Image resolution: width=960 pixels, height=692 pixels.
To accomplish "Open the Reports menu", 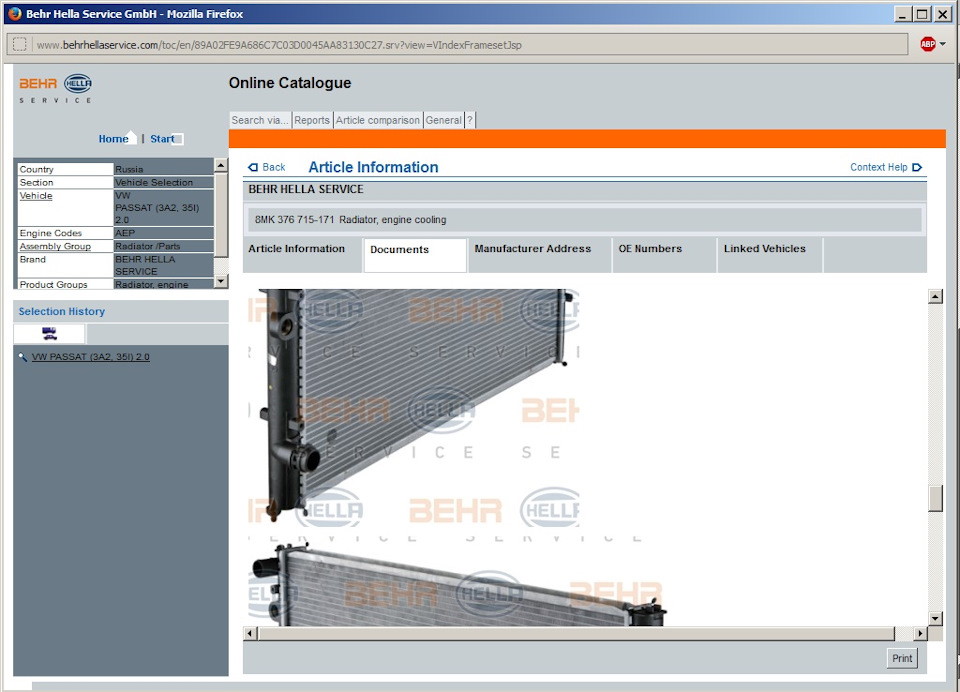I will coord(312,120).
